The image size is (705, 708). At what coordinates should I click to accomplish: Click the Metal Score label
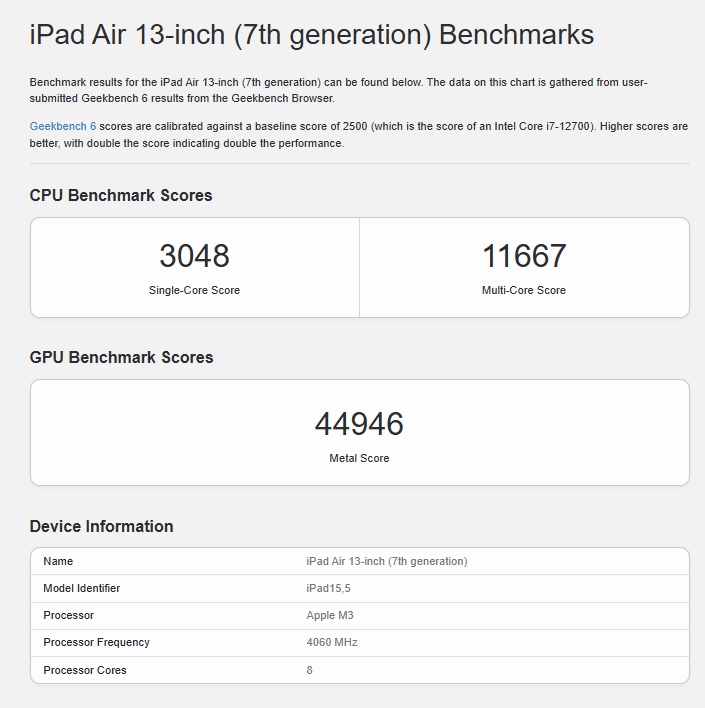coord(359,458)
